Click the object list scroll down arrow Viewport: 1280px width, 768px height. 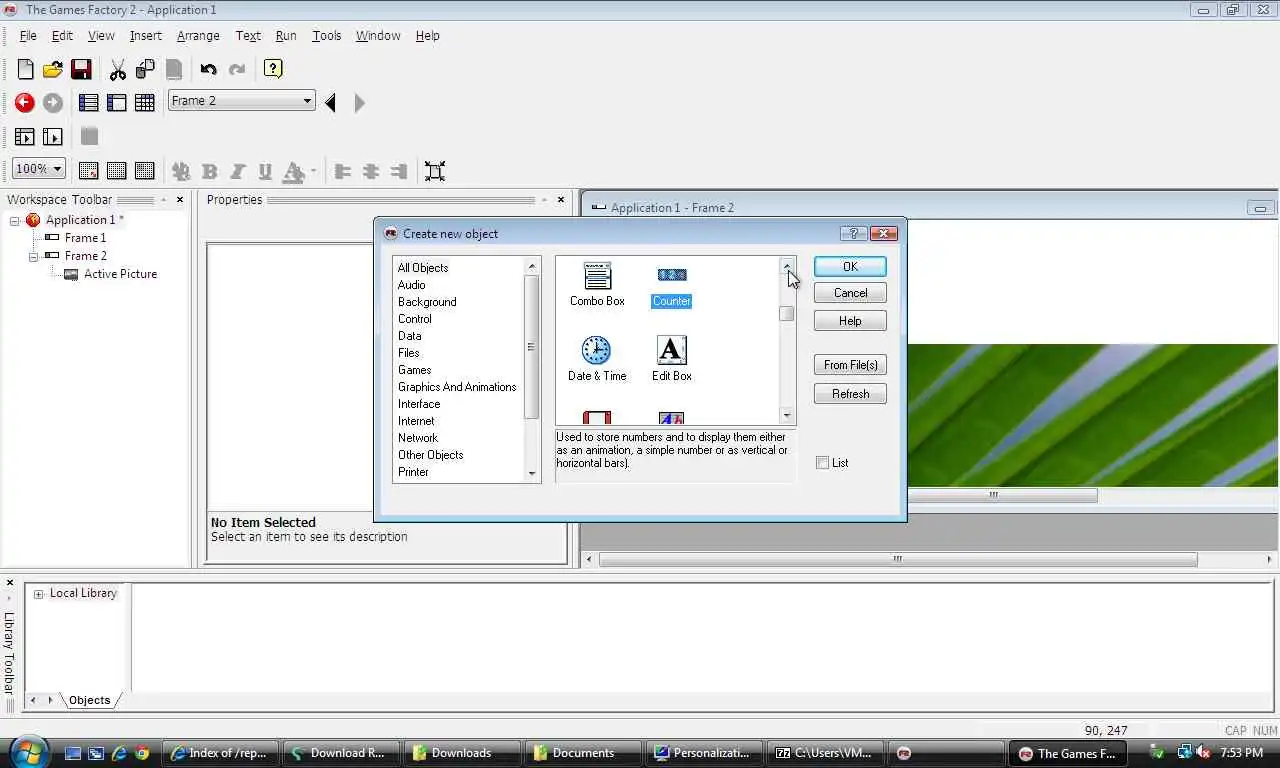tap(787, 416)
